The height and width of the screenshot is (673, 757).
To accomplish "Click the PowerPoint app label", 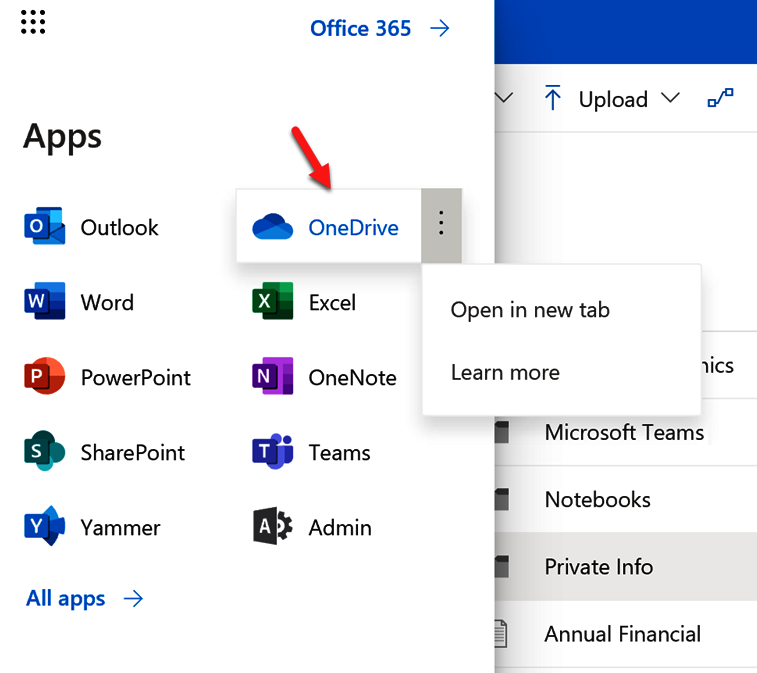I will pyautogui.click(x=136, y=378).
